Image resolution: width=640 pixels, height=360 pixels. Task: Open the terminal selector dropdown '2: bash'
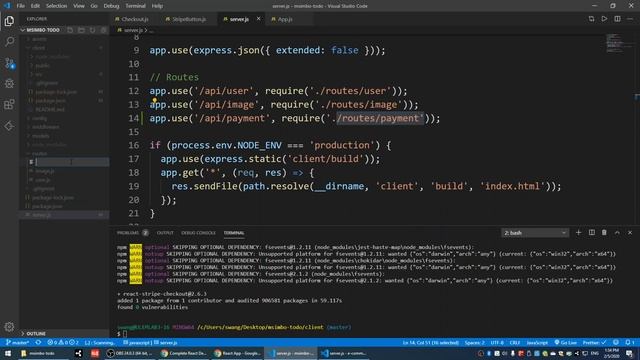535,233
